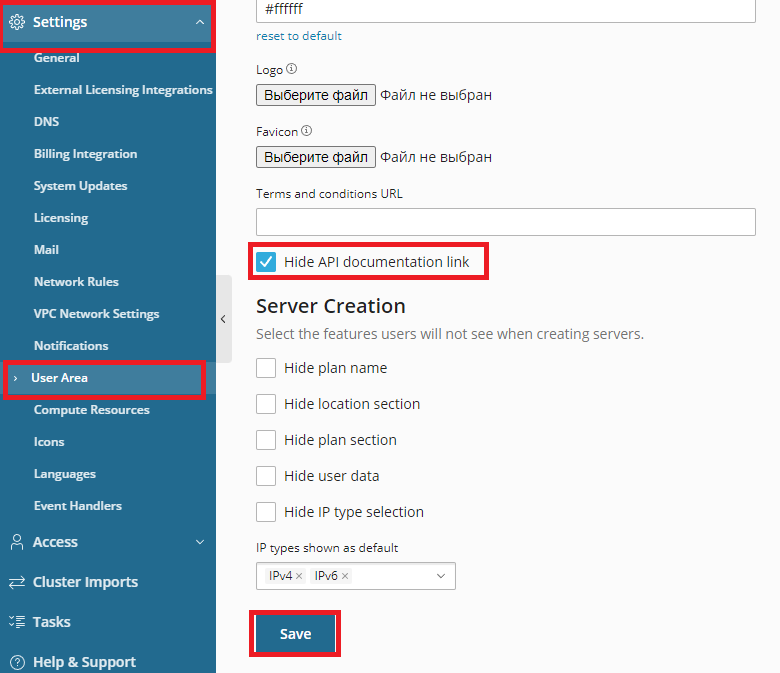Open Licensing settings
The image size is (780, 673).
(61, 218)
